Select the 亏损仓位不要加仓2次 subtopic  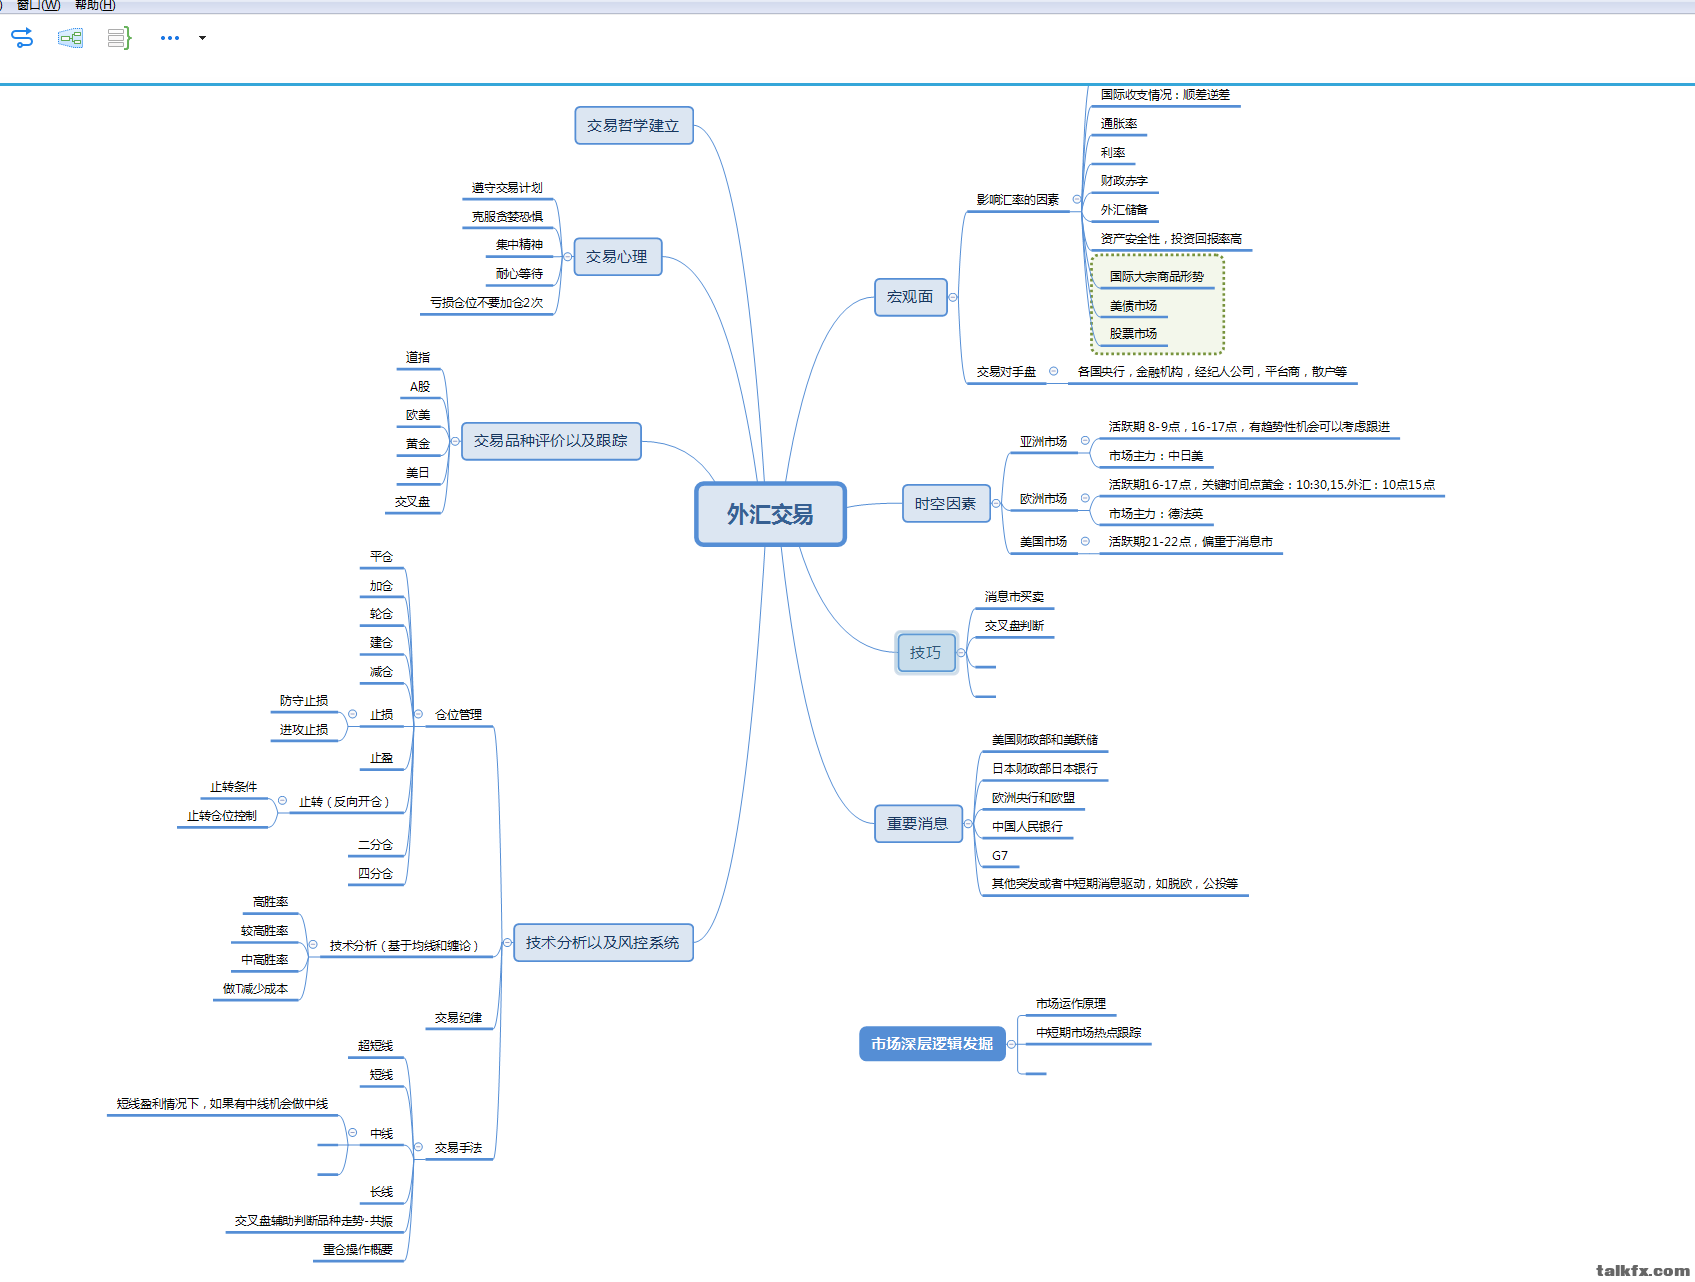coord(487,303)
